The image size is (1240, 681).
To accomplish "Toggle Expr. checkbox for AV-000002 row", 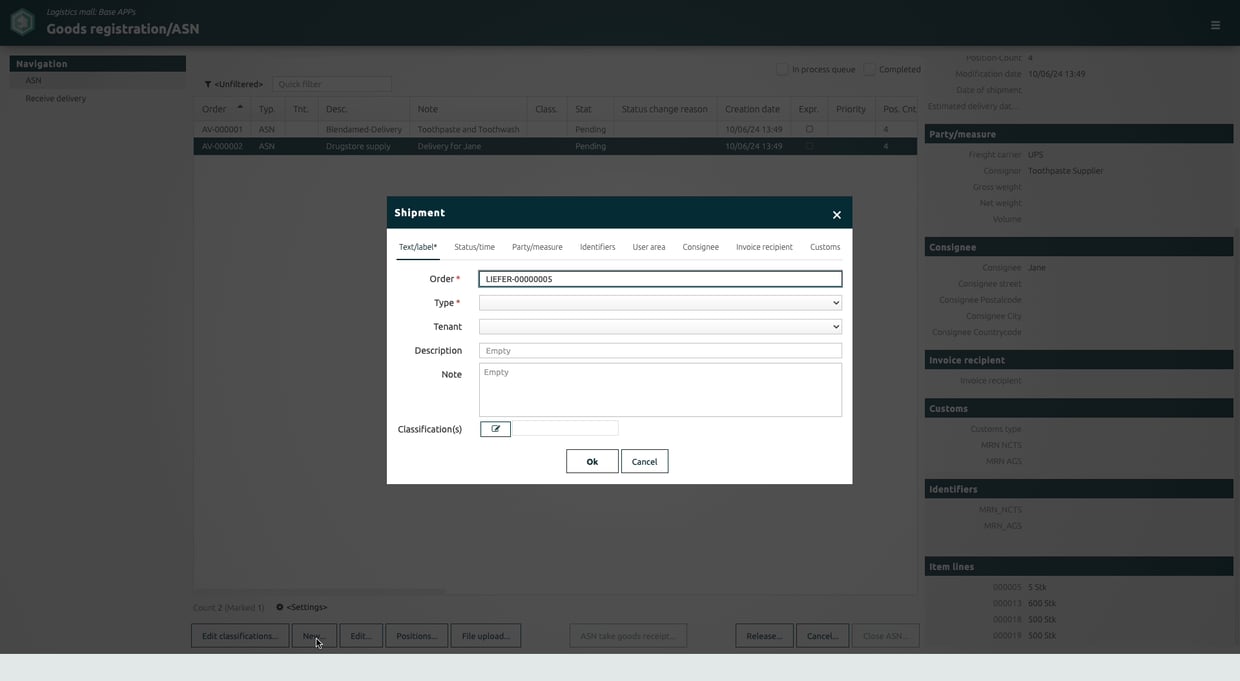I will (x=809, y=146).
